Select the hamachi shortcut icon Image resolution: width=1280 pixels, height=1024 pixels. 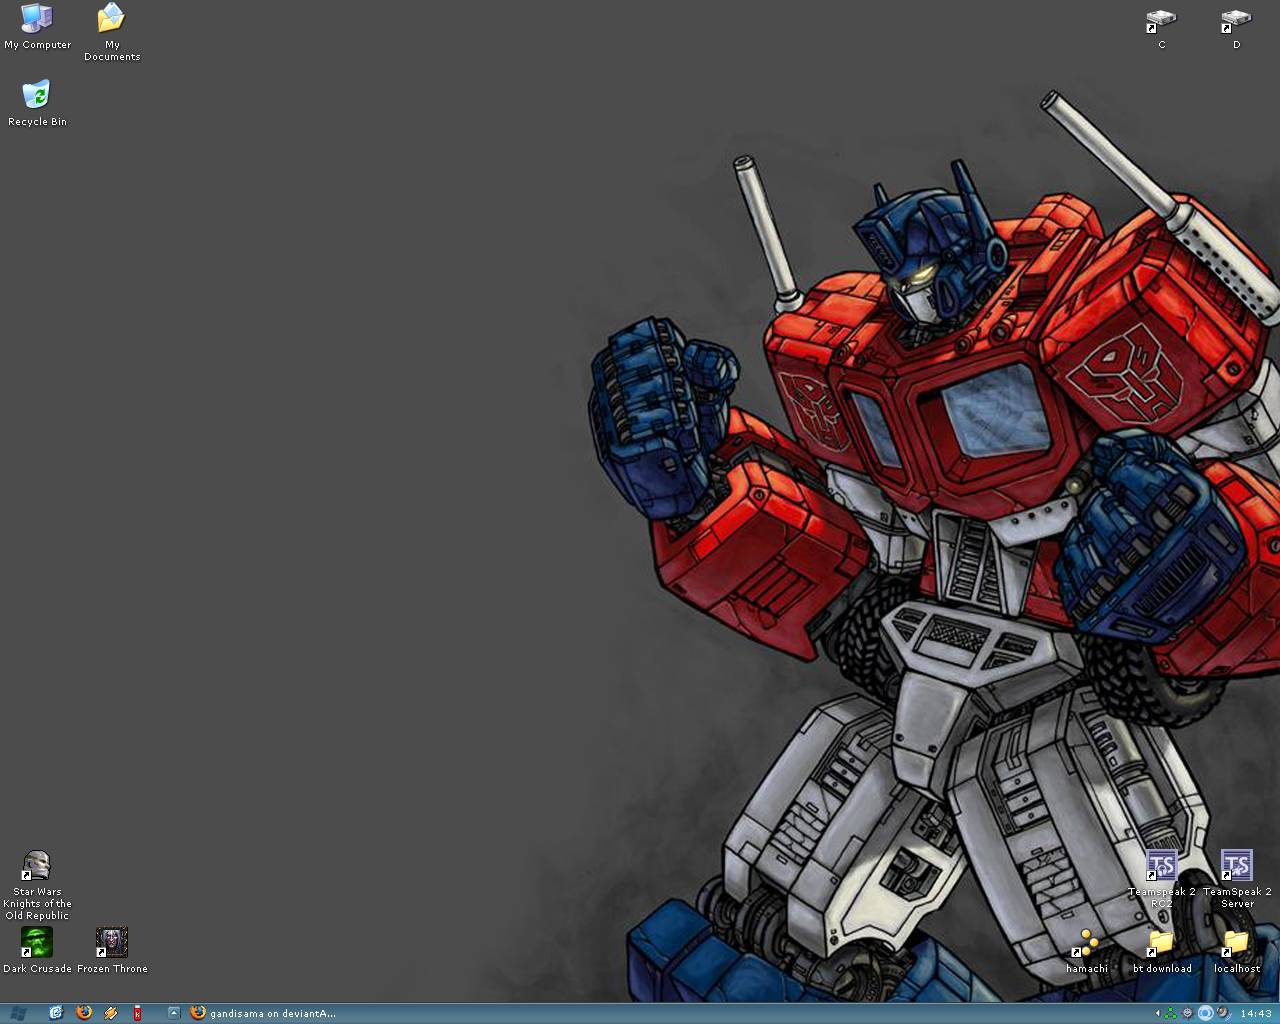[1086, 951]
